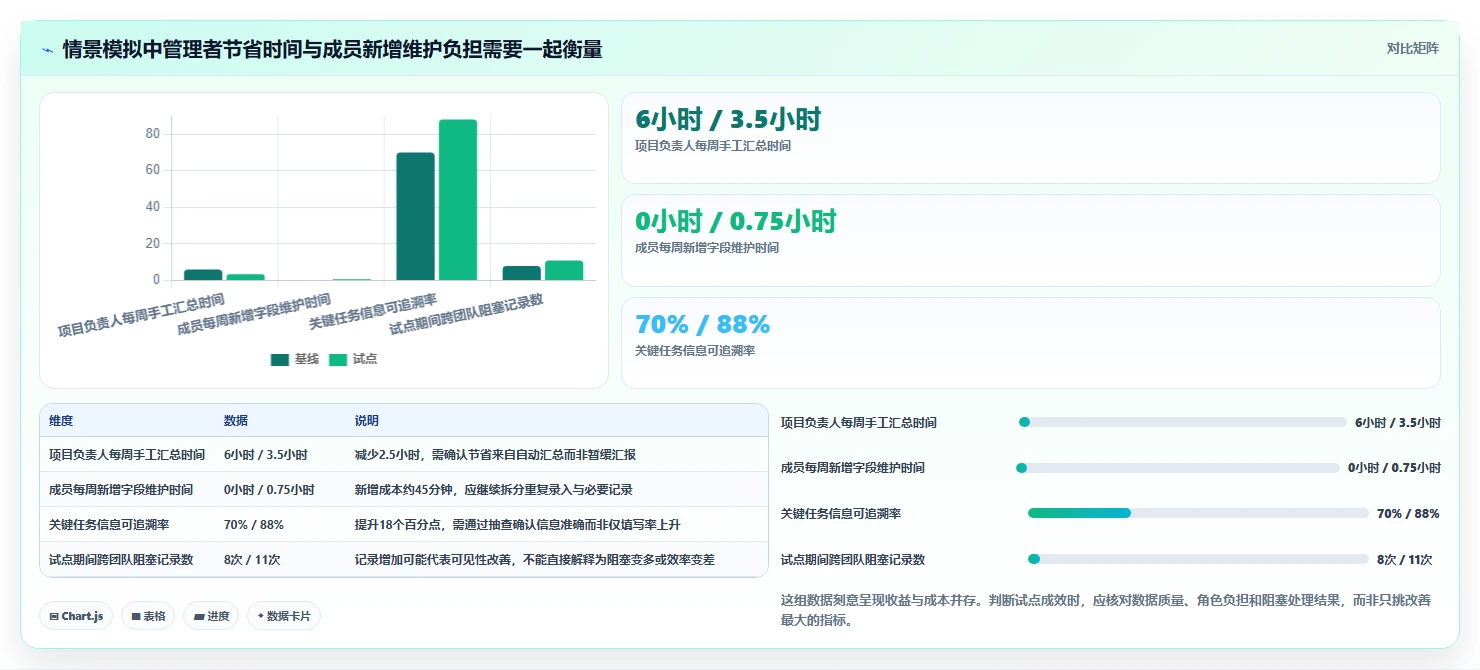Toggle the 基线 legend swatch in the chart
The width and height of the screenshot is (1480, 670).
click(x=279, y=359)
